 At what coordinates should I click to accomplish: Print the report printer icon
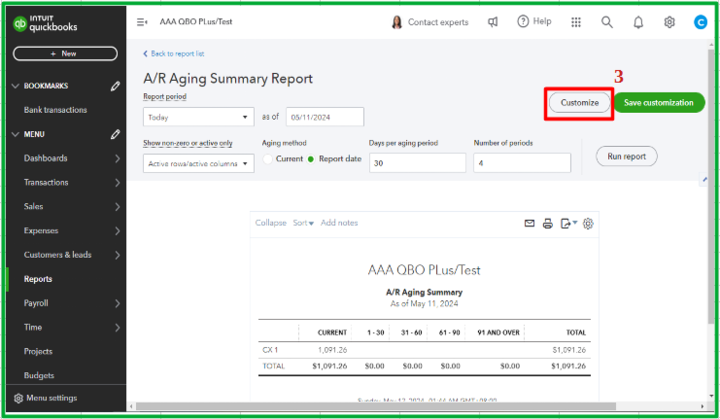[x=548, y=224]
